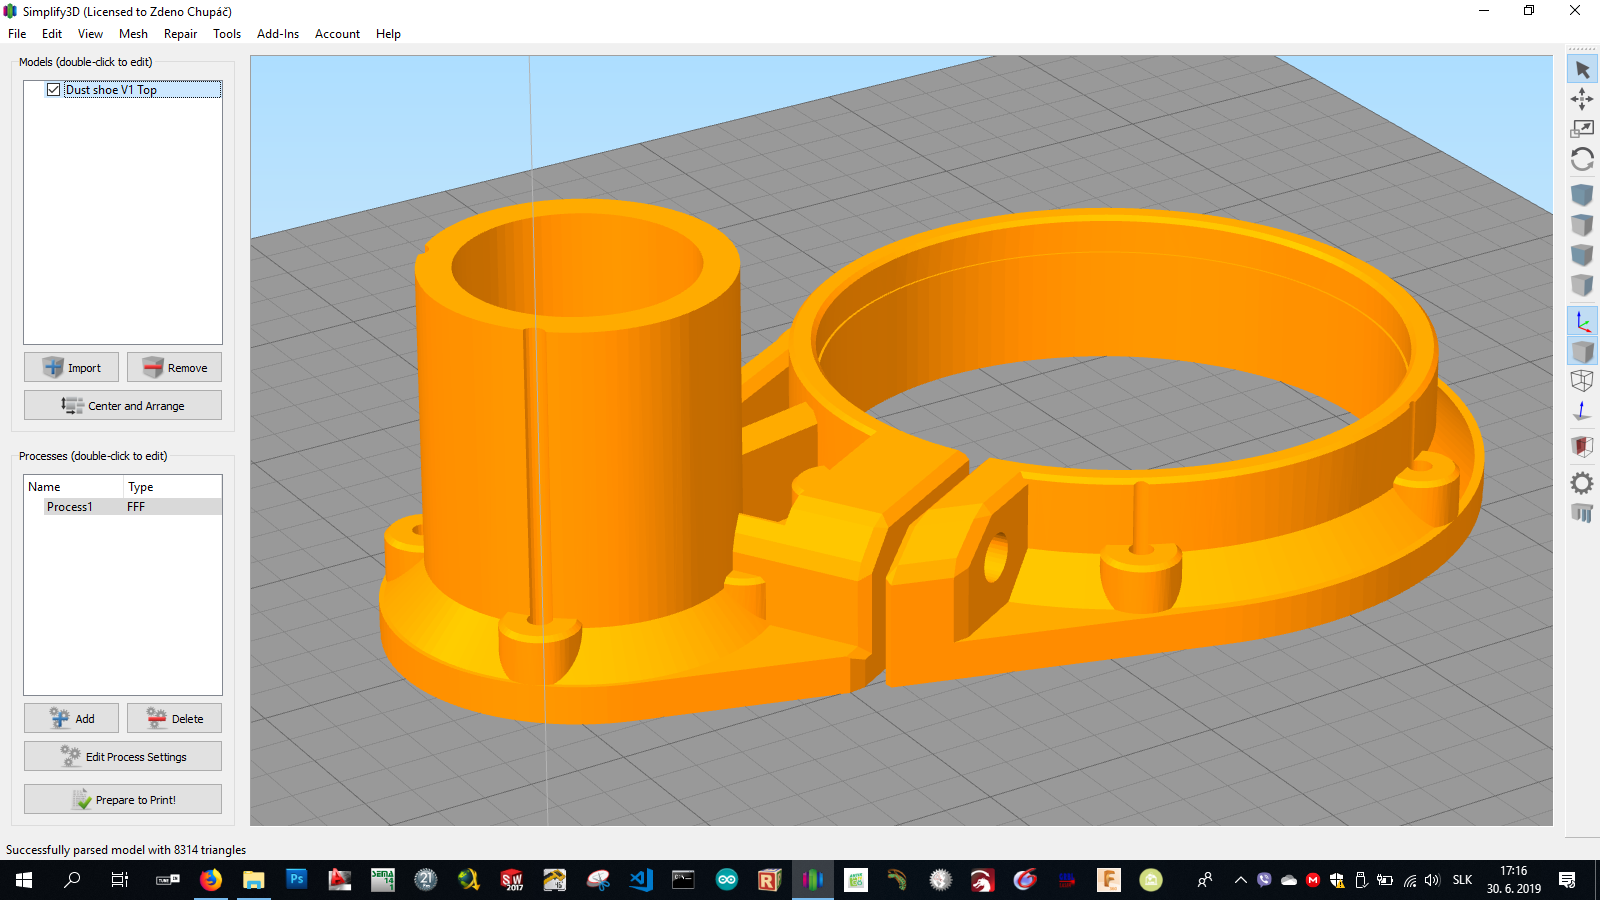The width and height of the screenshot is (1600, 900).
Task: Switch the SLK keyboard language indicator
Action: click(1462, 880)
